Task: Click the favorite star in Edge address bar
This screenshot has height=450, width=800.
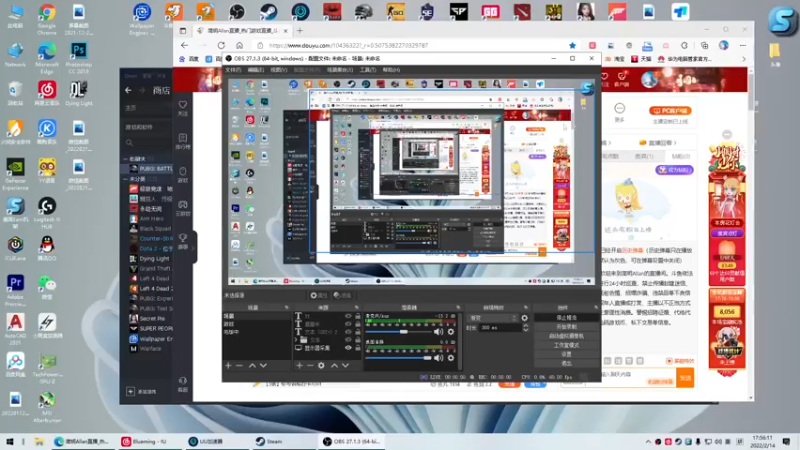Action: [572, 45]
